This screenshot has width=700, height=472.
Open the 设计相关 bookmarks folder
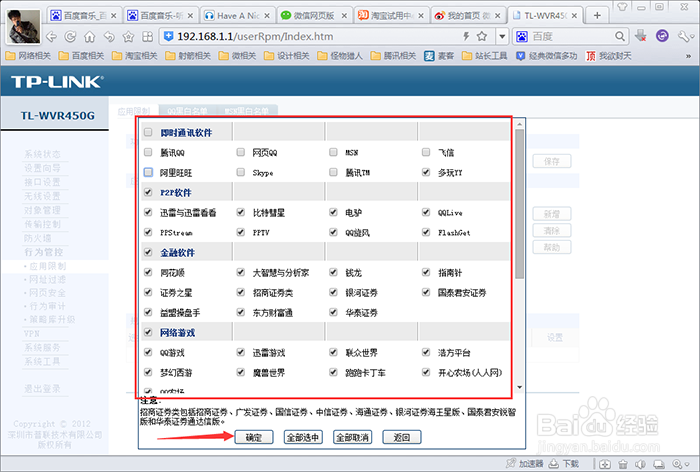[x=287, y=56]
